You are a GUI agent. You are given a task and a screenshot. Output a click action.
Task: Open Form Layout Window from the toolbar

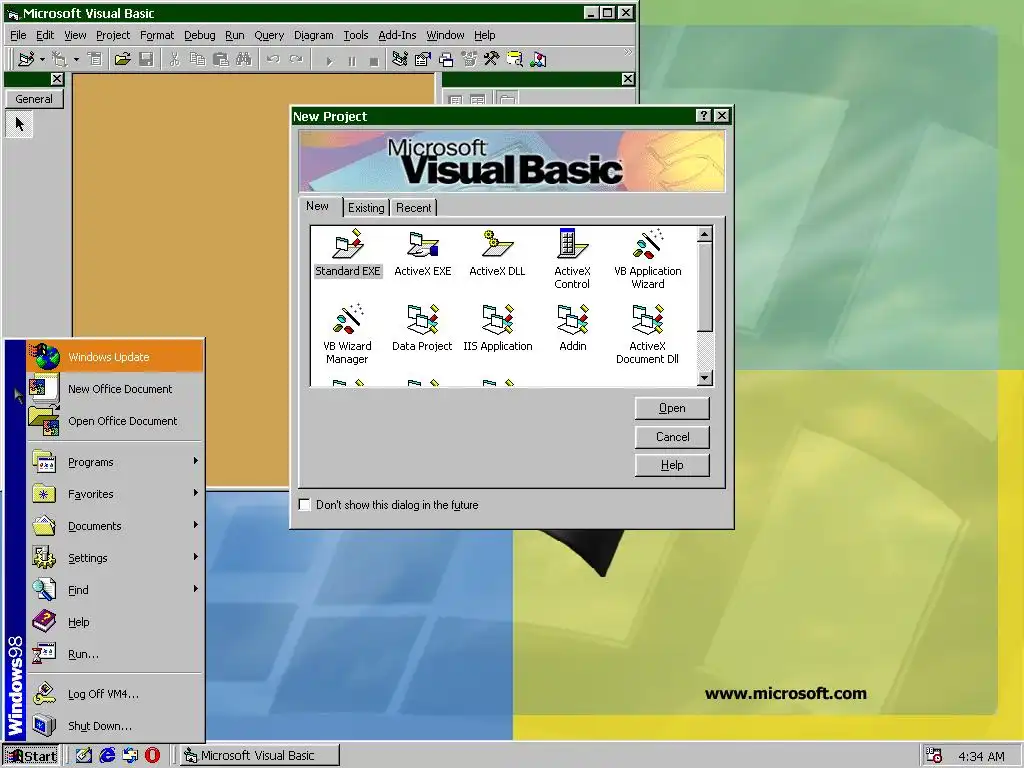(446, 59)
